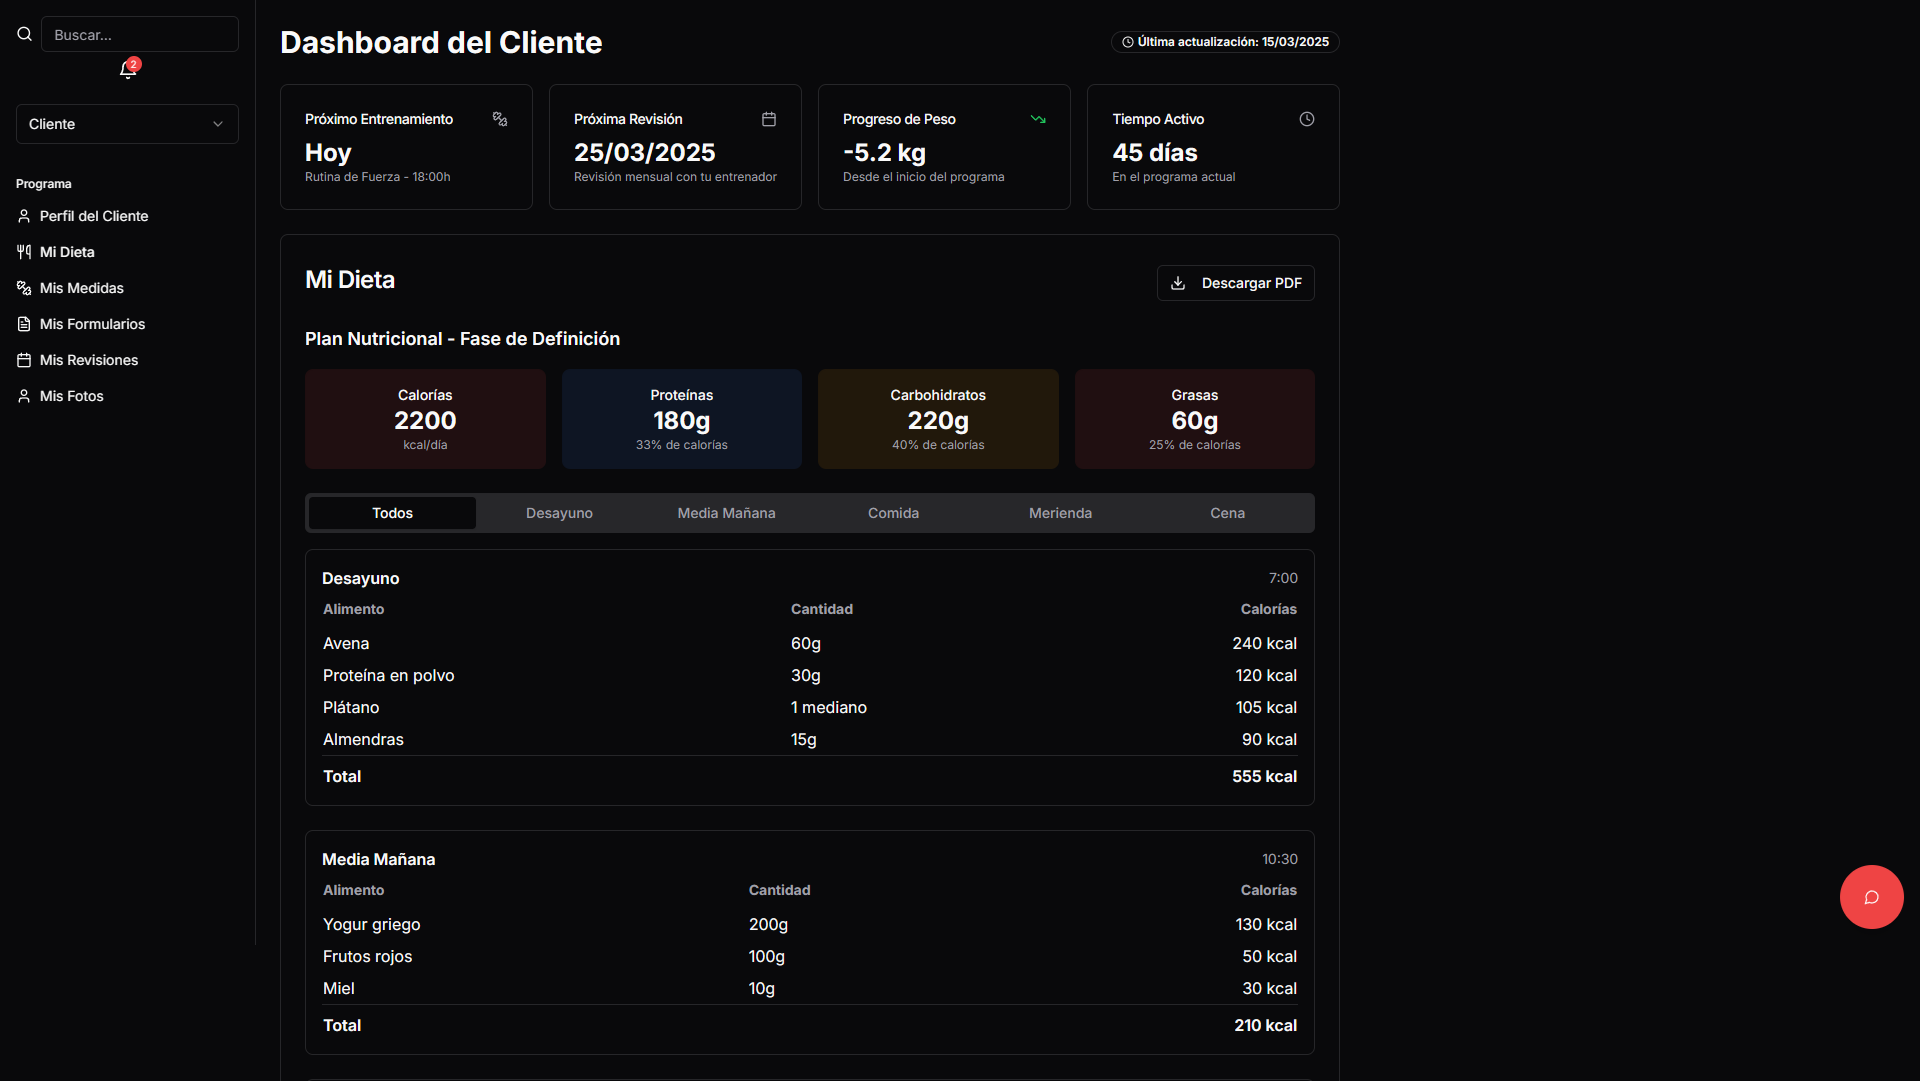
Task: Click the notification bell icon
Action: click(x=127, y=69)
